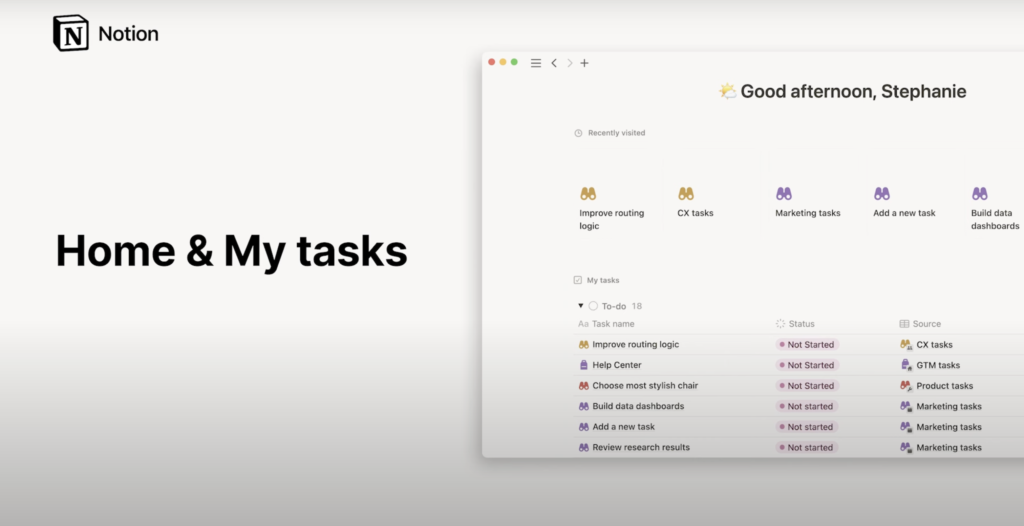Viewport: 1024px width, 526px height.
Task: Click the Notion logo icon
Action: click(71, 33)
